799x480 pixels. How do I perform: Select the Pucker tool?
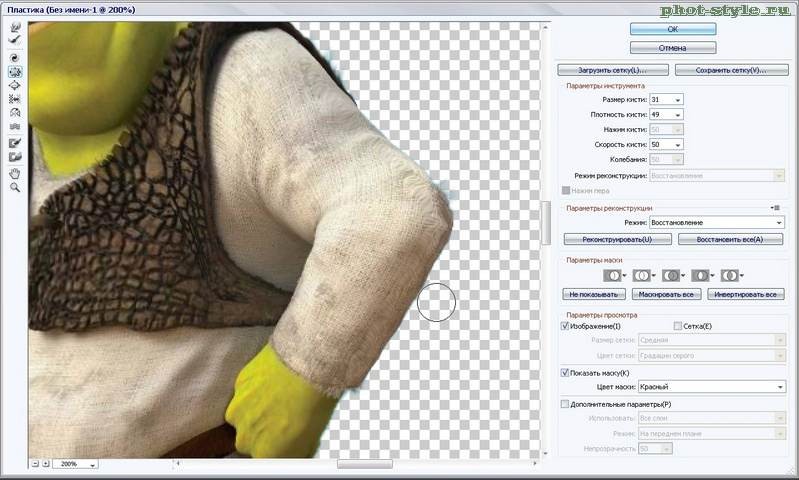pyautogui.click(x=15, y=72)
